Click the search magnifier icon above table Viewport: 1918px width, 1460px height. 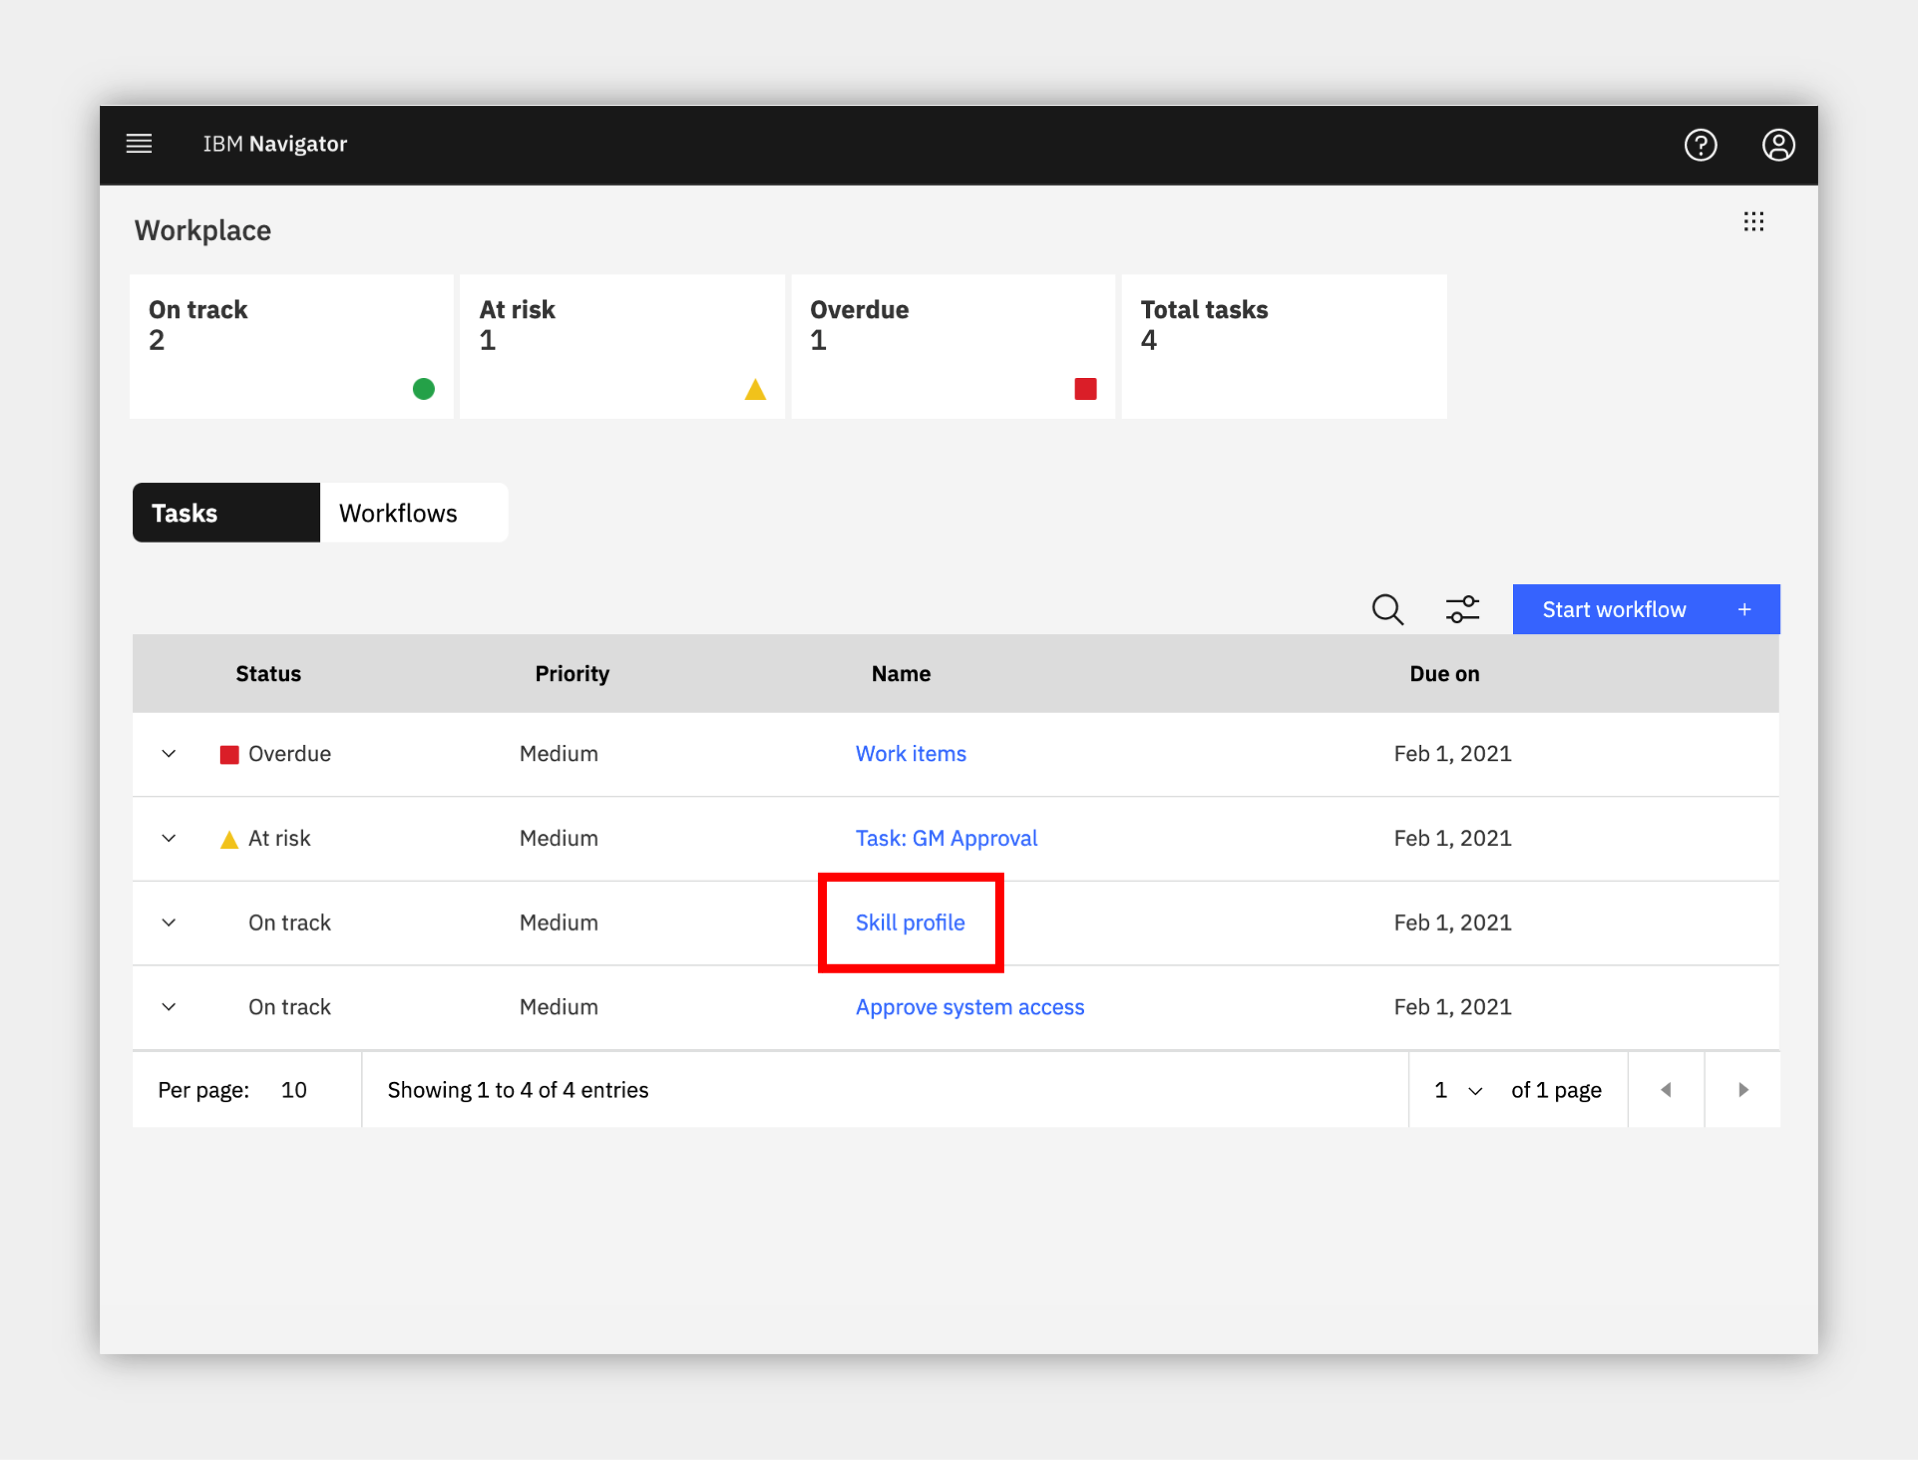1387,609
